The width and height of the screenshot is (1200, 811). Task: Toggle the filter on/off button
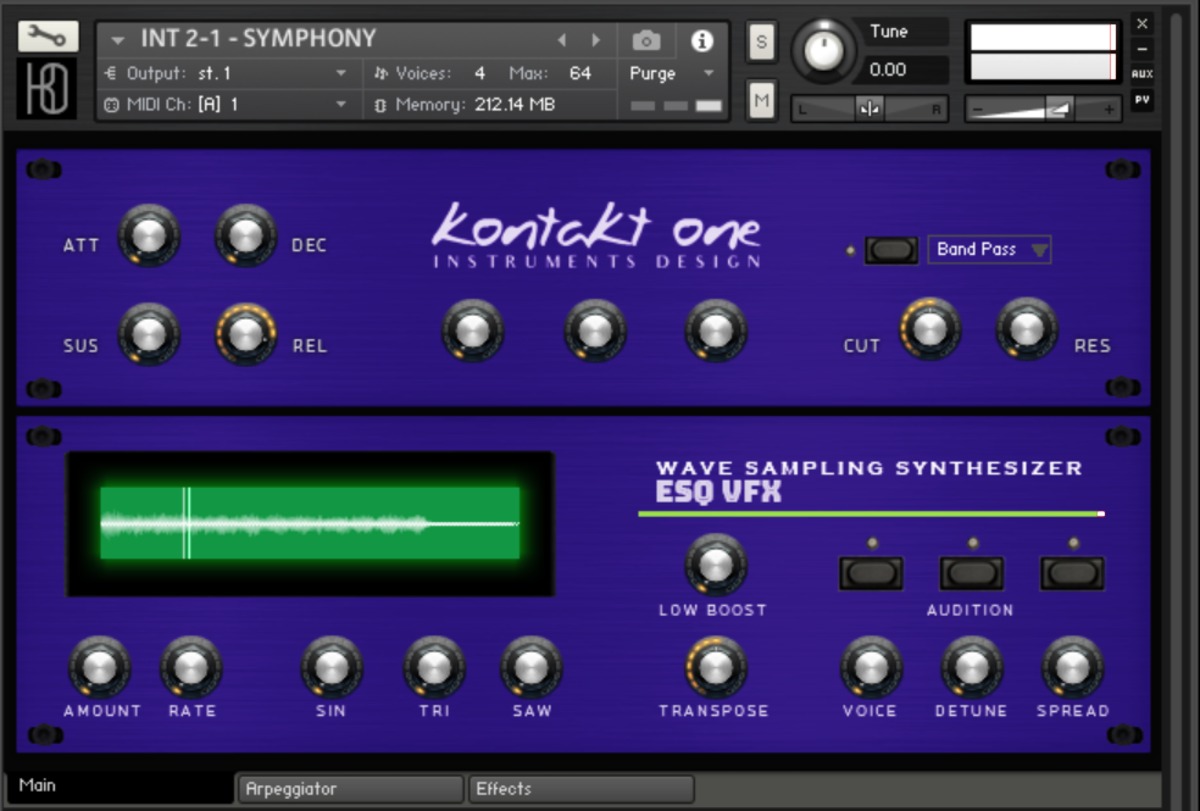click(x=891, y=250)
